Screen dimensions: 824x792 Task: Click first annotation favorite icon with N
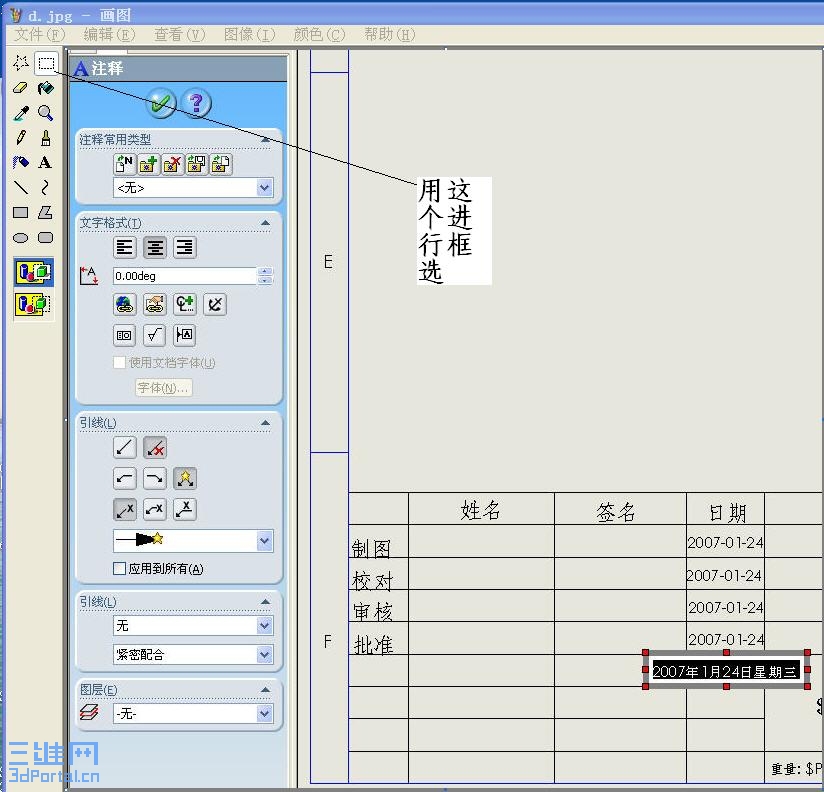[124, 164]
